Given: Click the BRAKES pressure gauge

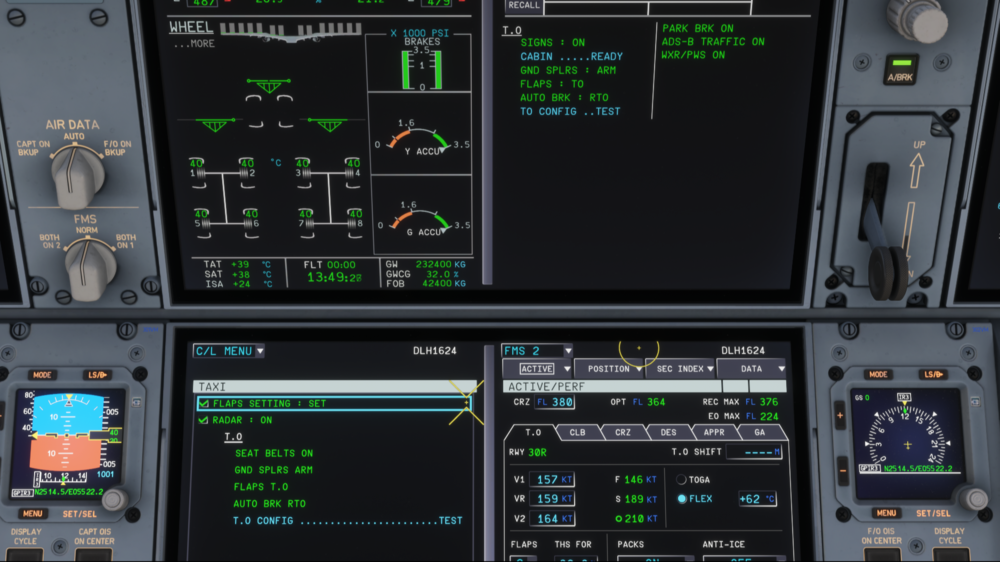Looking at the screenshot, I should pos(422,66).
